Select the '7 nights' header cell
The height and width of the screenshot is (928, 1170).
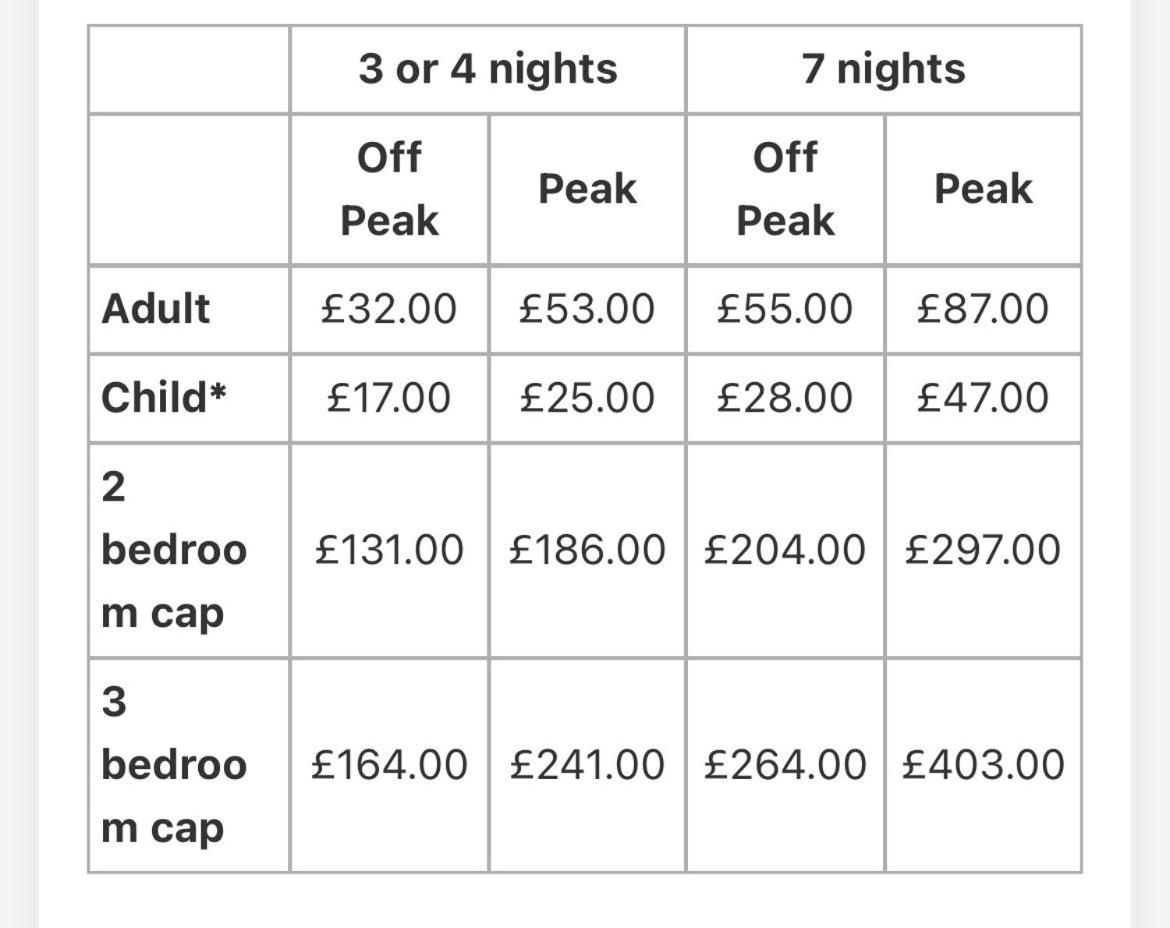[883, 69]
